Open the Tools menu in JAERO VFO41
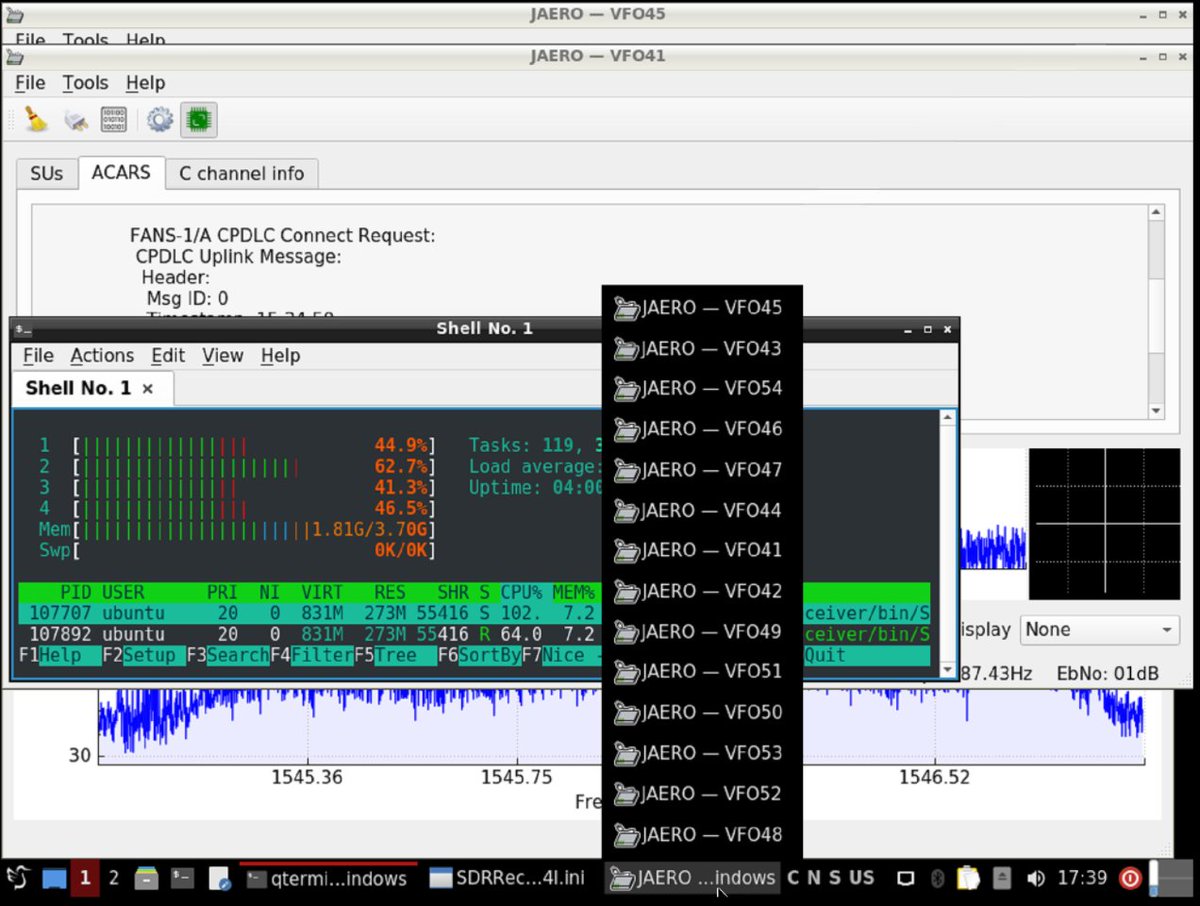This screenshot has height=906, width=1200. [x=85, y=83]
